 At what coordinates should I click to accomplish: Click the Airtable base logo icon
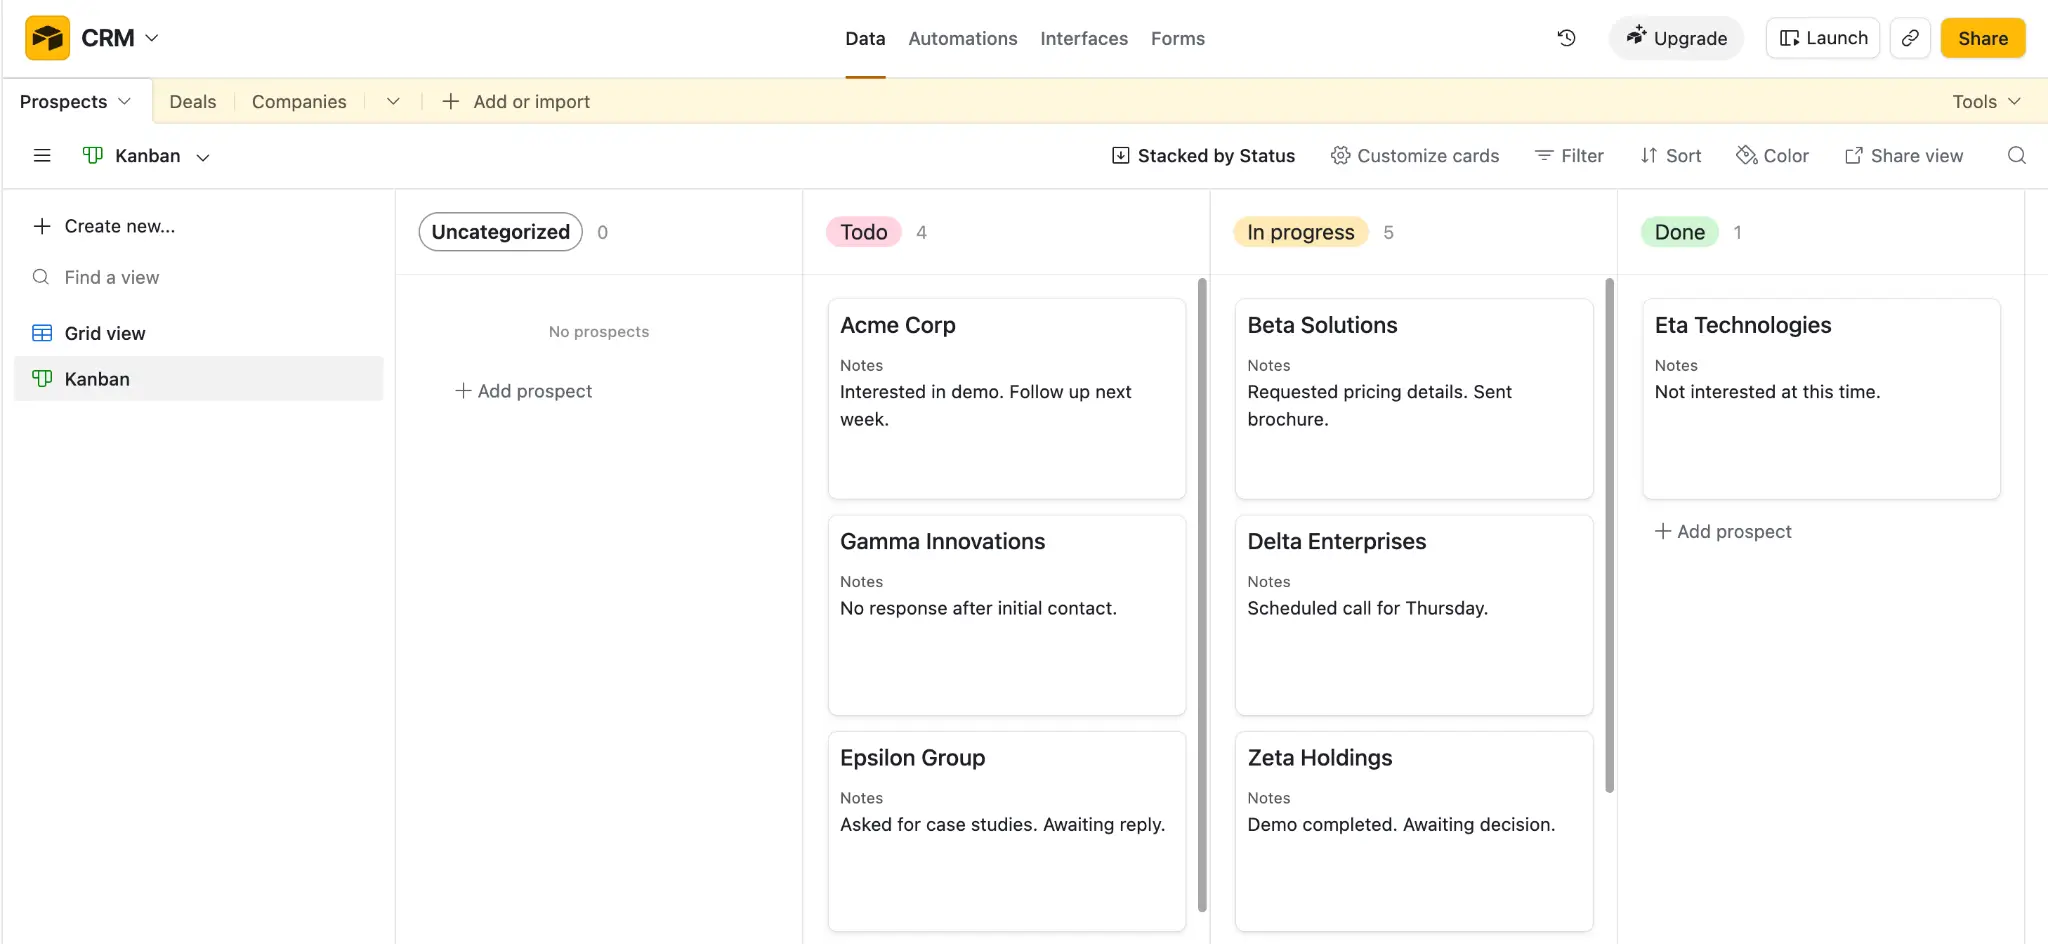pos(47,38)
